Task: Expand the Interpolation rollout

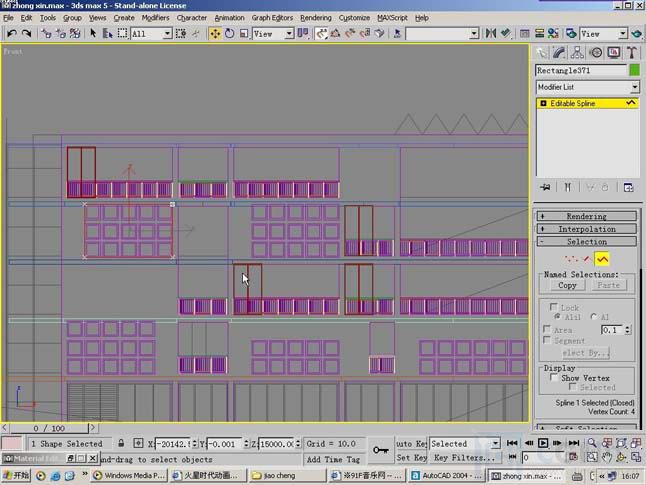Action: [x=587, y=229]
